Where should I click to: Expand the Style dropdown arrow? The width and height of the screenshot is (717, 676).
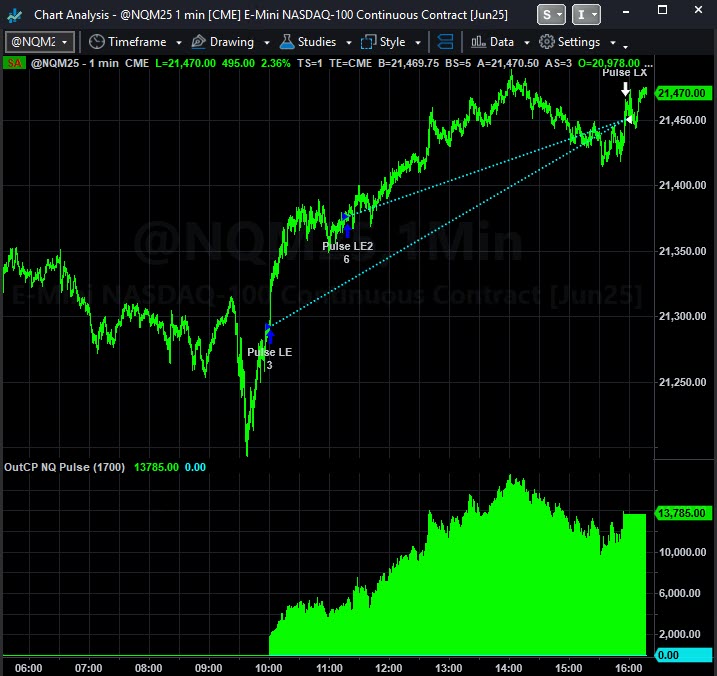tap(418, 43)
